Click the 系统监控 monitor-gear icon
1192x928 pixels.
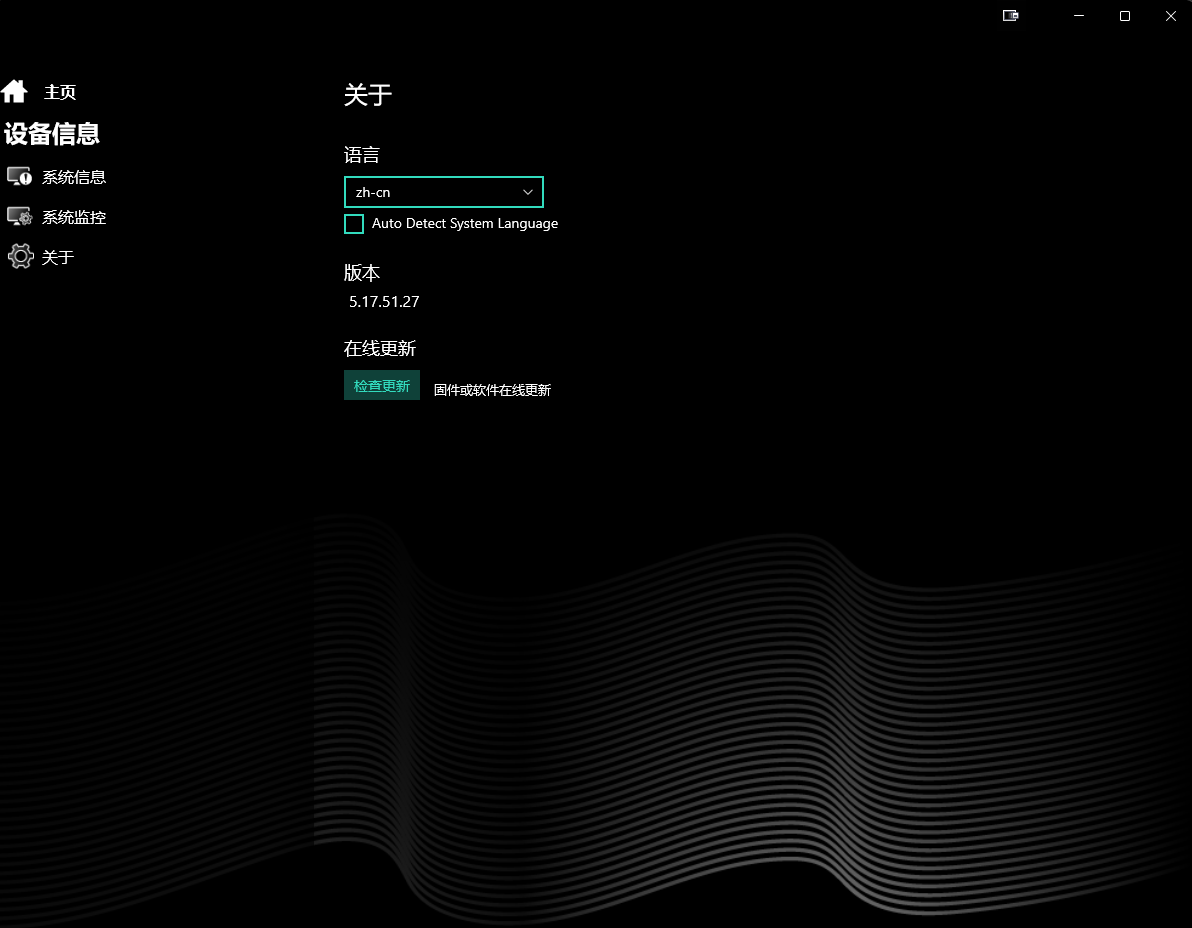(19, 216)
